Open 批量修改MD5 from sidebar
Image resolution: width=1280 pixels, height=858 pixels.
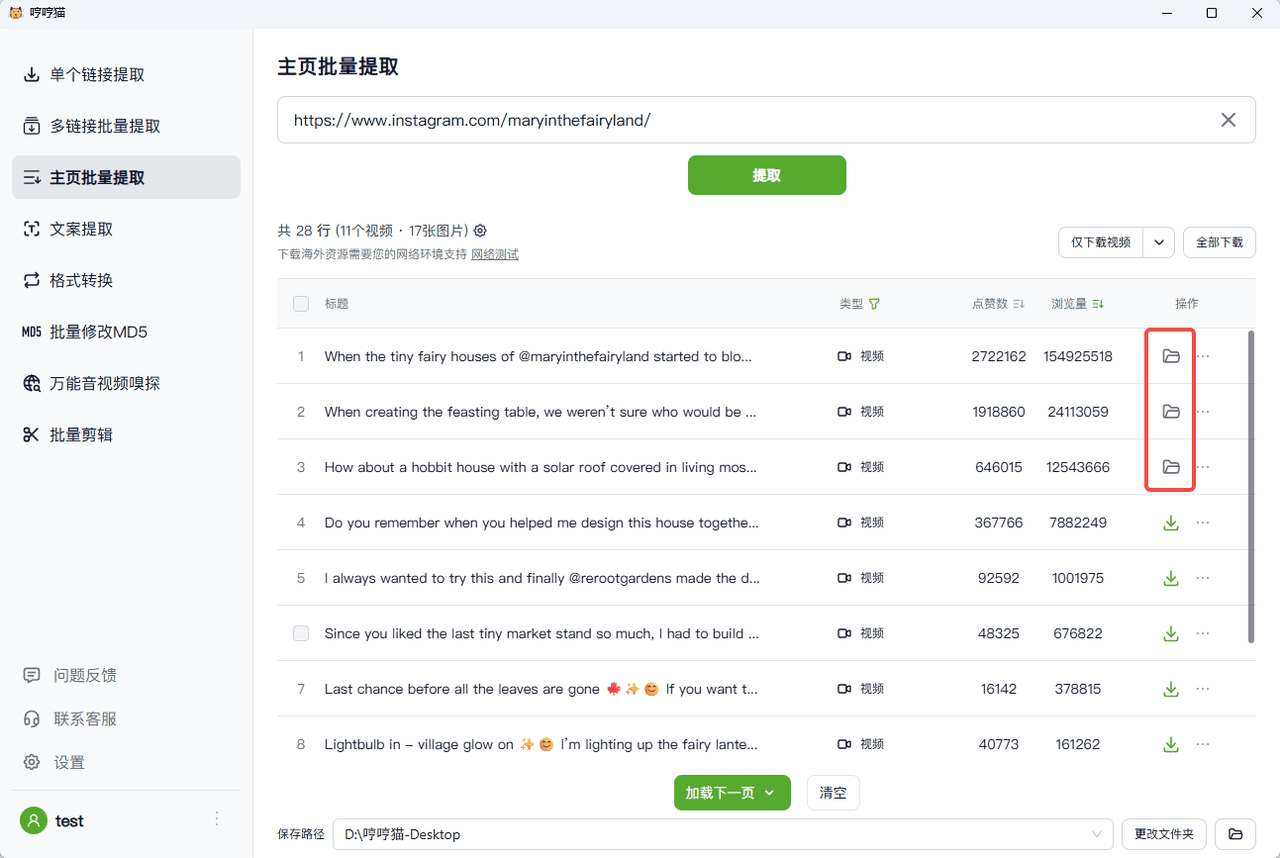98,332
